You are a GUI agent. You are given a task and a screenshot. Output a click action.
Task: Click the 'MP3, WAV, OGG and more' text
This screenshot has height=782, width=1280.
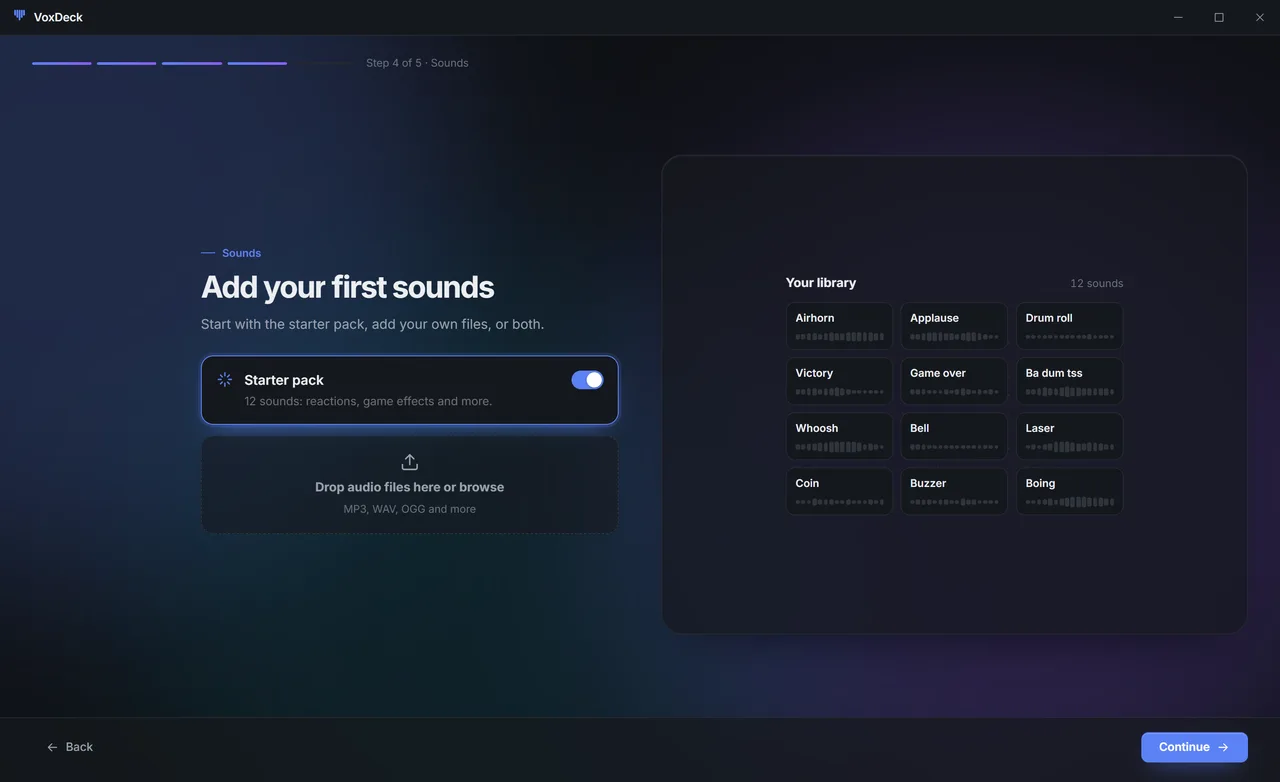coord(409,509)
